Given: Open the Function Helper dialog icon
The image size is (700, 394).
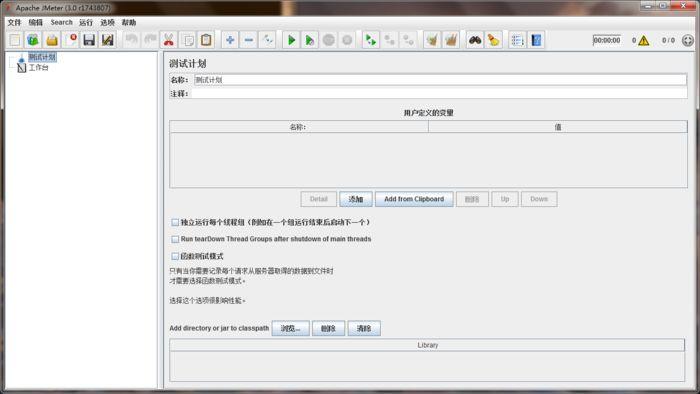Looking at the screenshot, I should coord(517,40).
